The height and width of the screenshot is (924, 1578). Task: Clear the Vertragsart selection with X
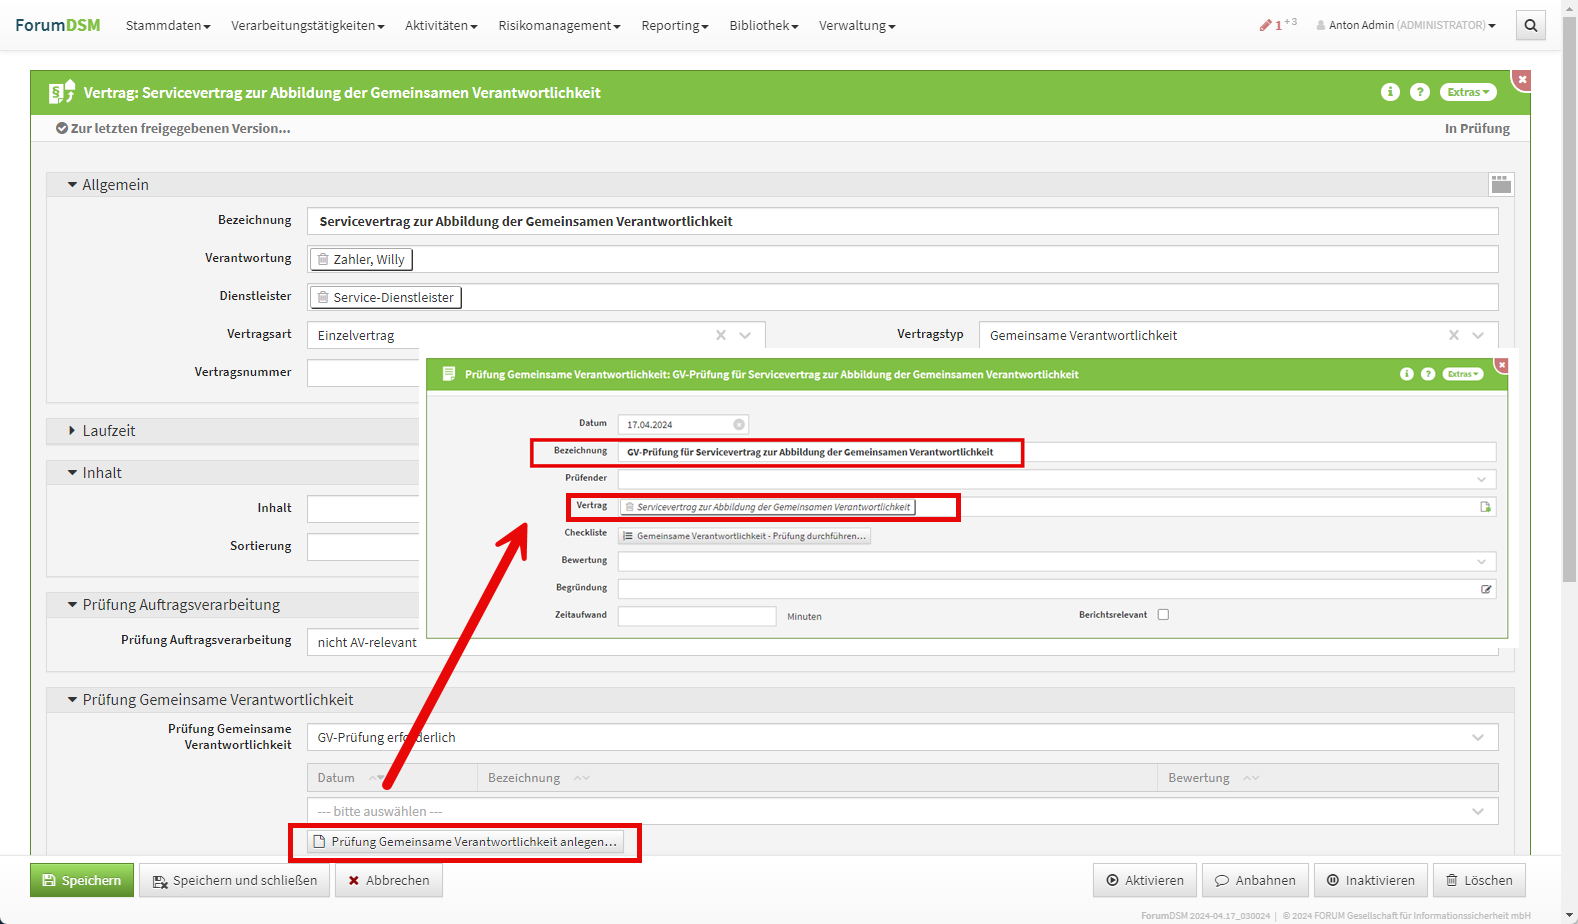(x=721, y=335)
